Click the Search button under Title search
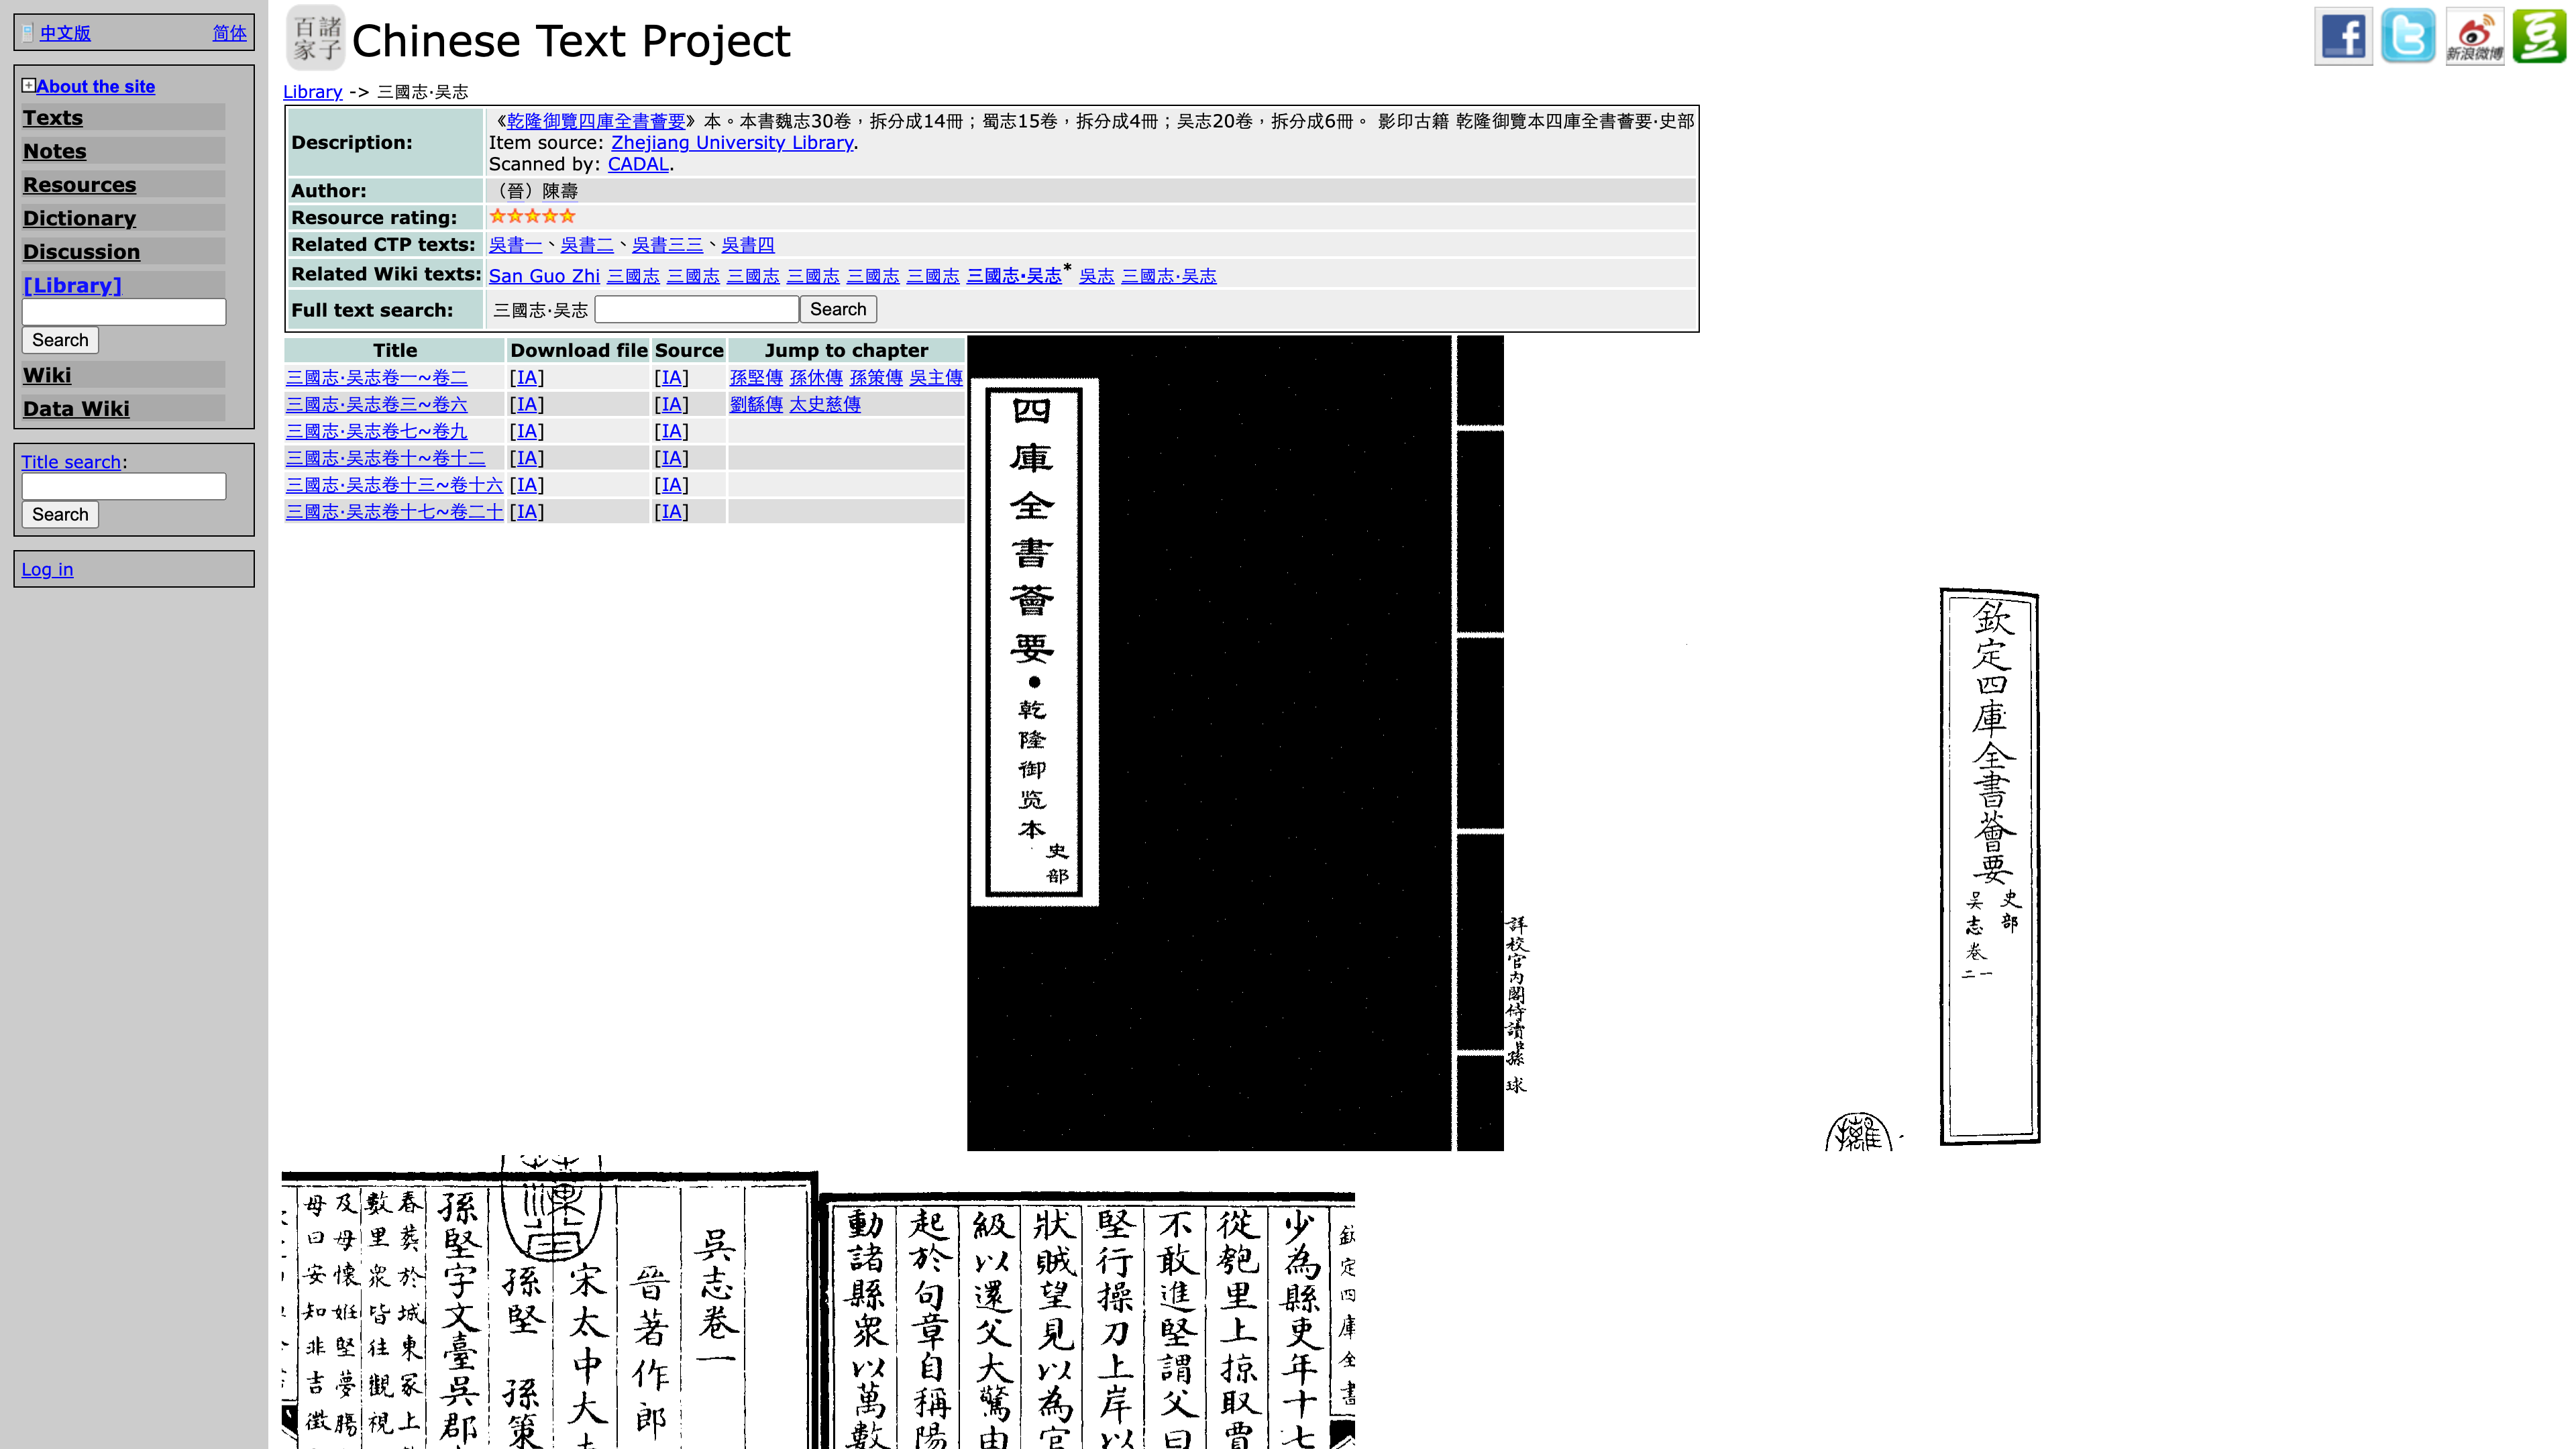Screen dimensions: 2576x1449 (60, 514)
